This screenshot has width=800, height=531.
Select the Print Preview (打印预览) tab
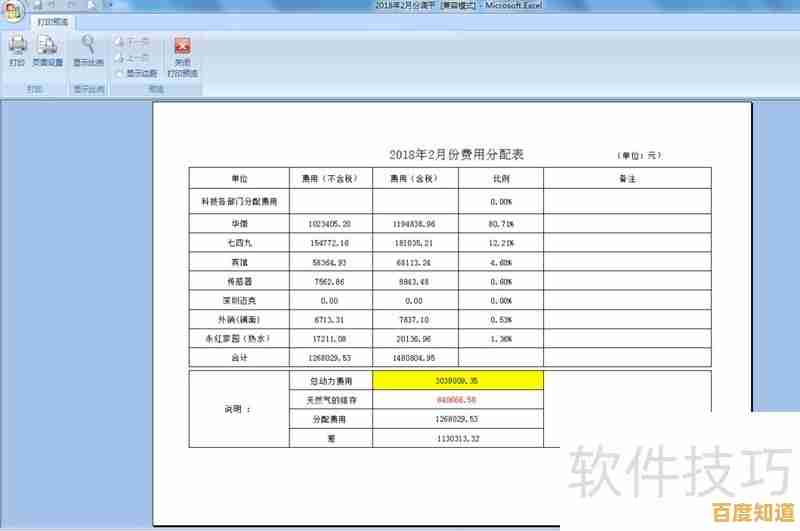point(54,20)
